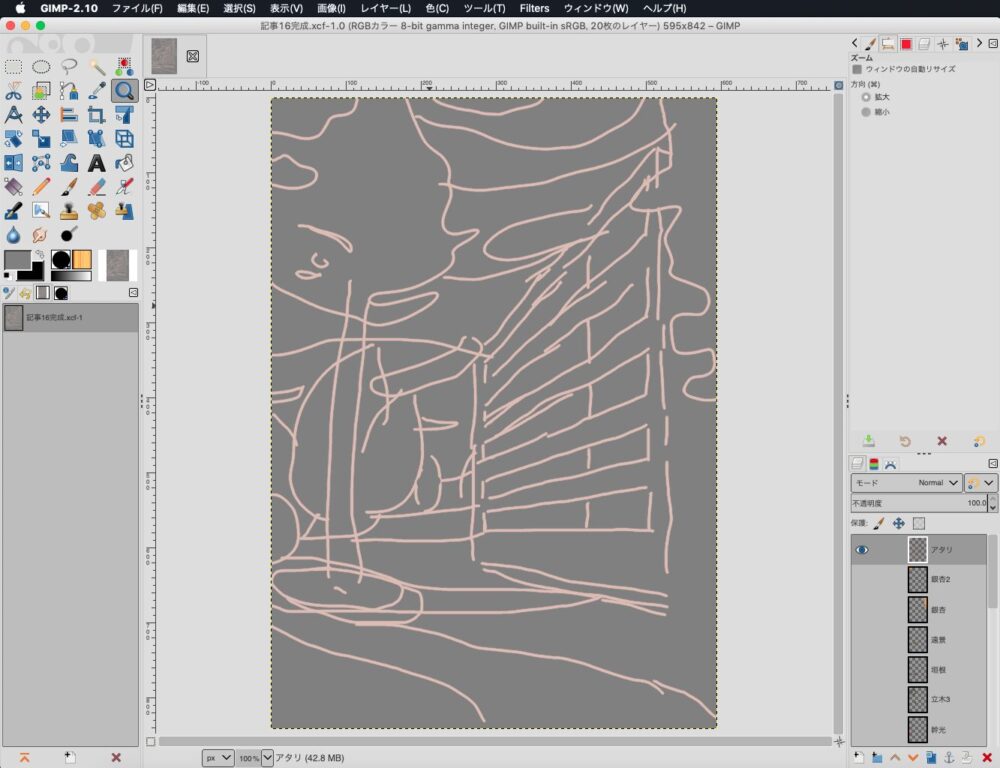Select the Pencil tool
Screen dimensions: 1000x768
41,186
